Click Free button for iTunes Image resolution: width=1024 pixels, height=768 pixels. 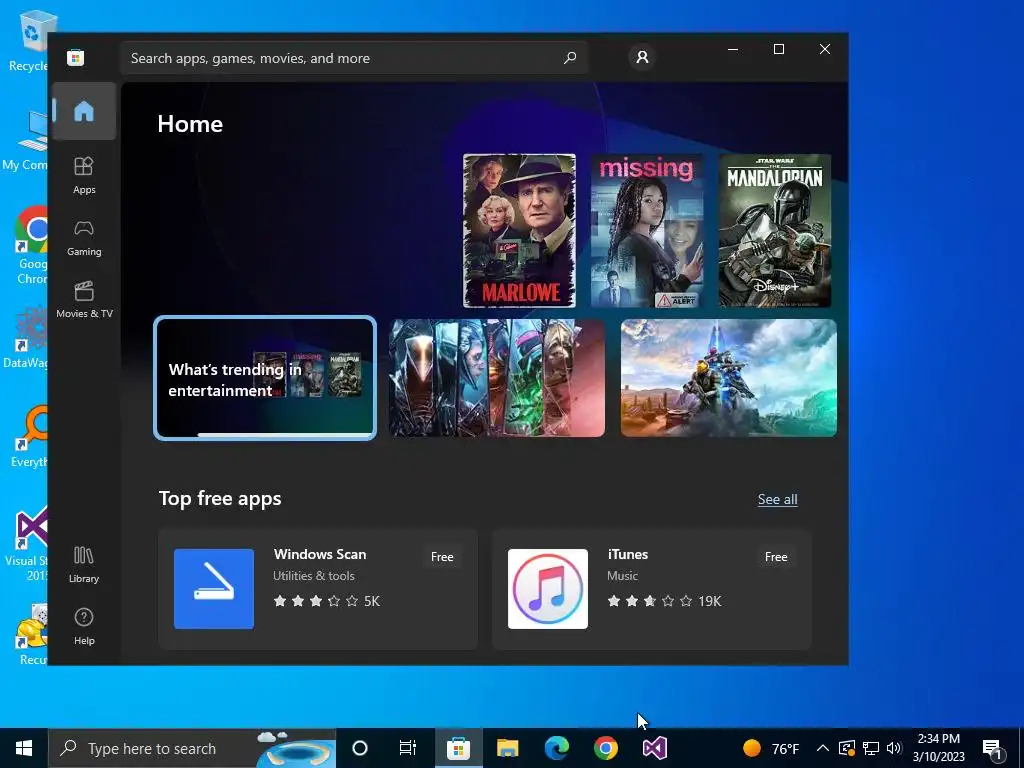click(x=776, y=557)
